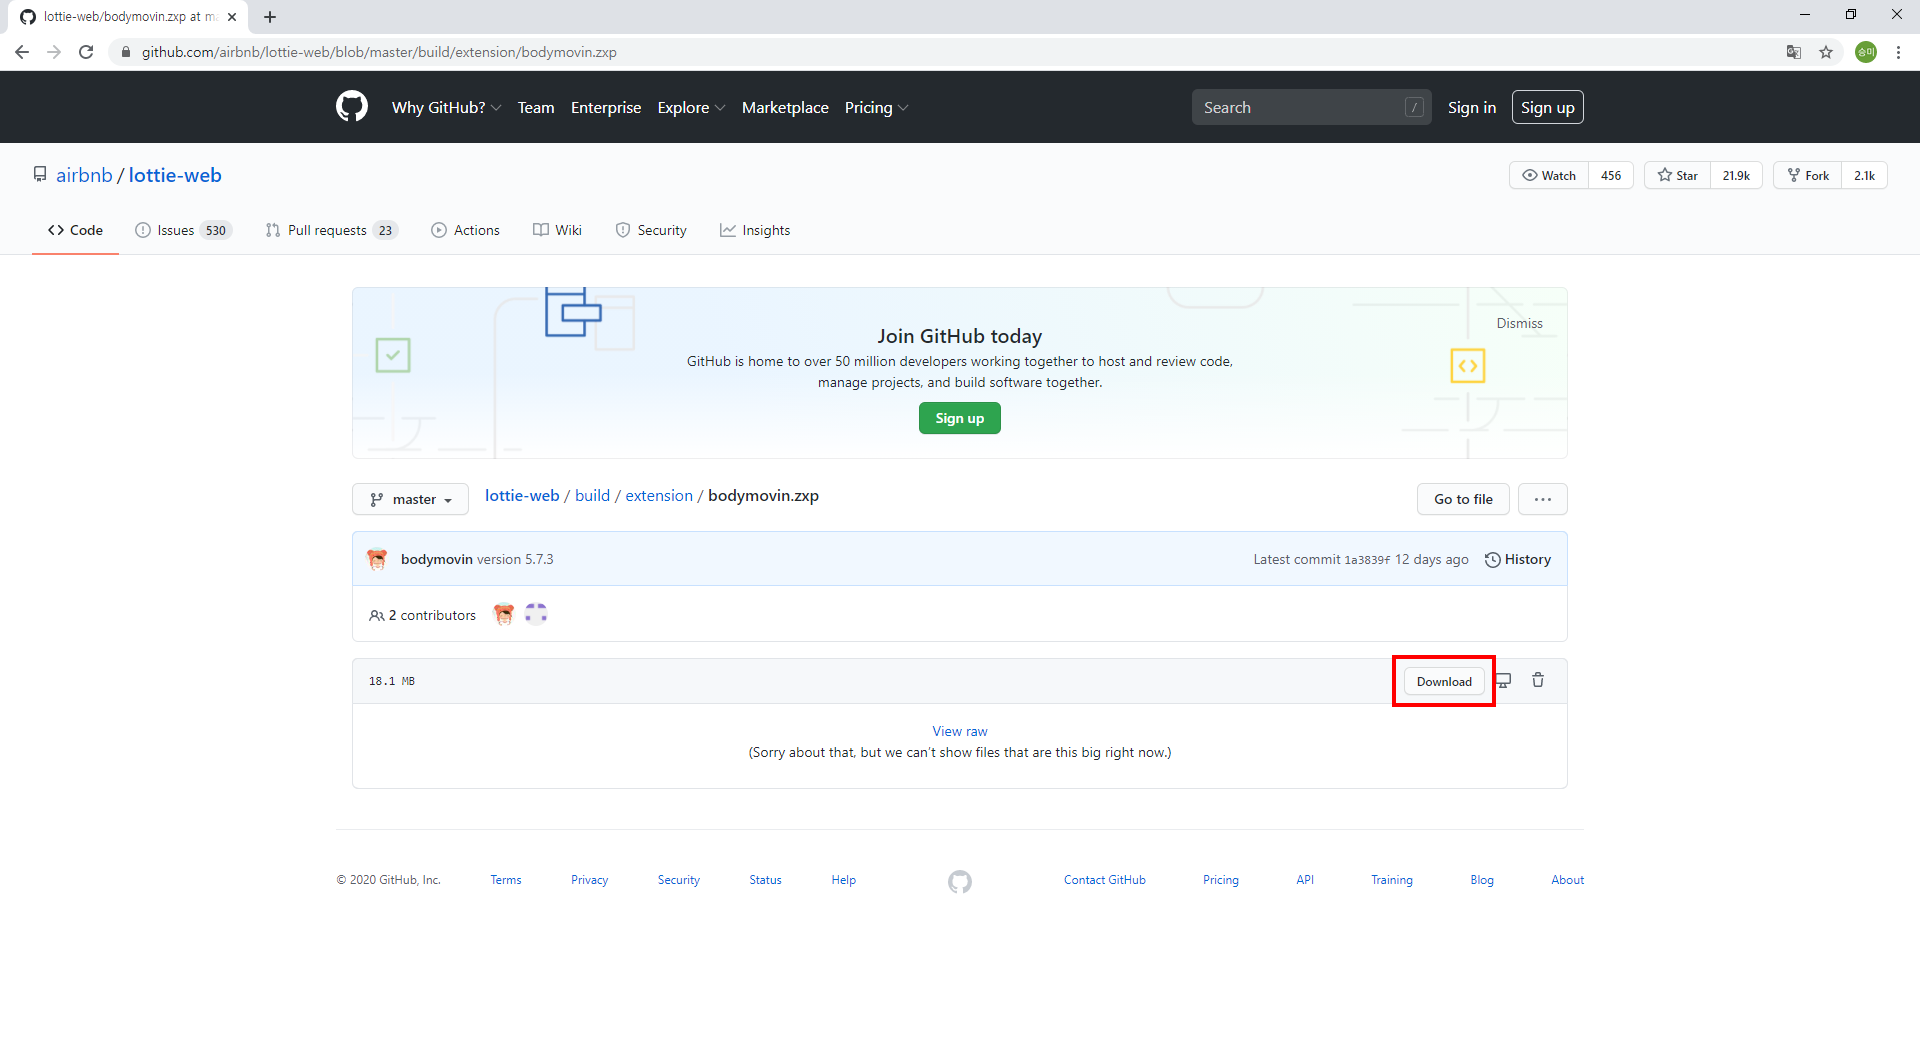Click the site lock icon in address bar
The width and height of the screenshot is (1920, 1040).
pyautogui.click(x=126, y=52)
